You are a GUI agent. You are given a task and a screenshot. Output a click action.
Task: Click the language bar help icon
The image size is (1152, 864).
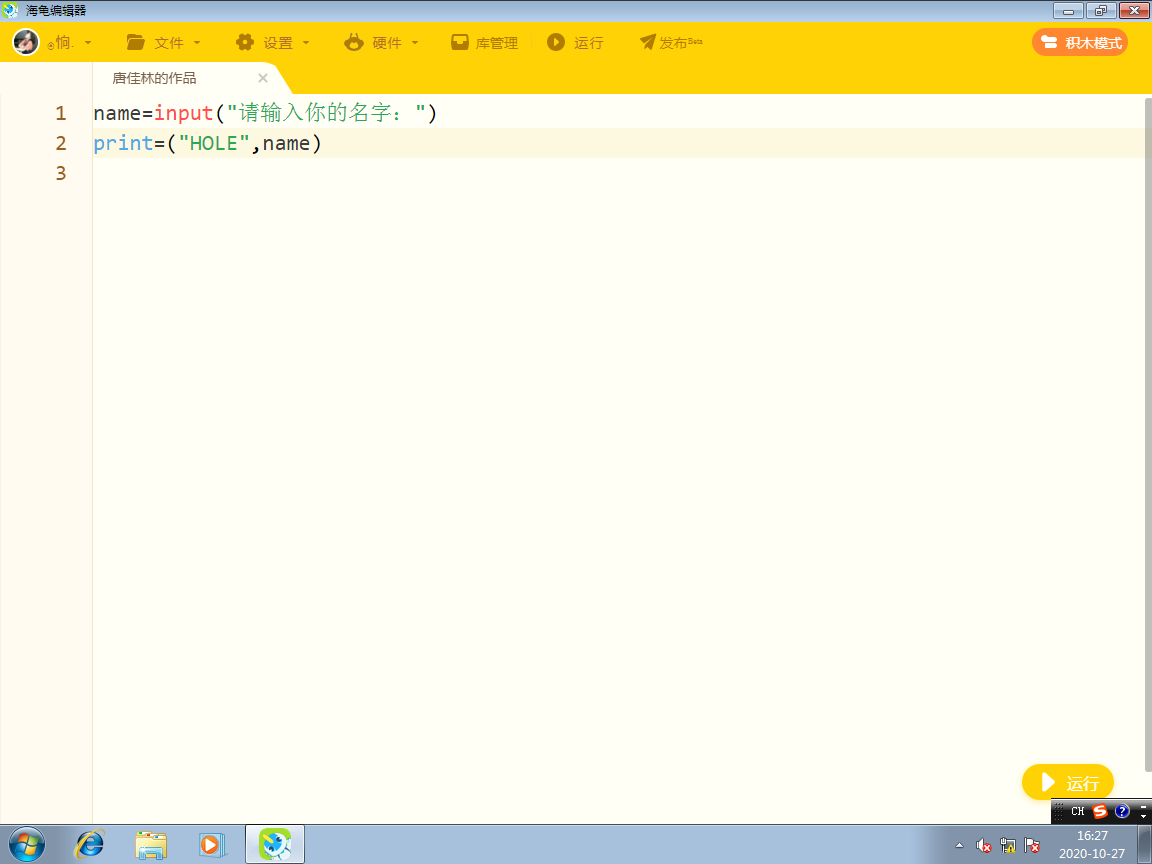(1122, 811)
